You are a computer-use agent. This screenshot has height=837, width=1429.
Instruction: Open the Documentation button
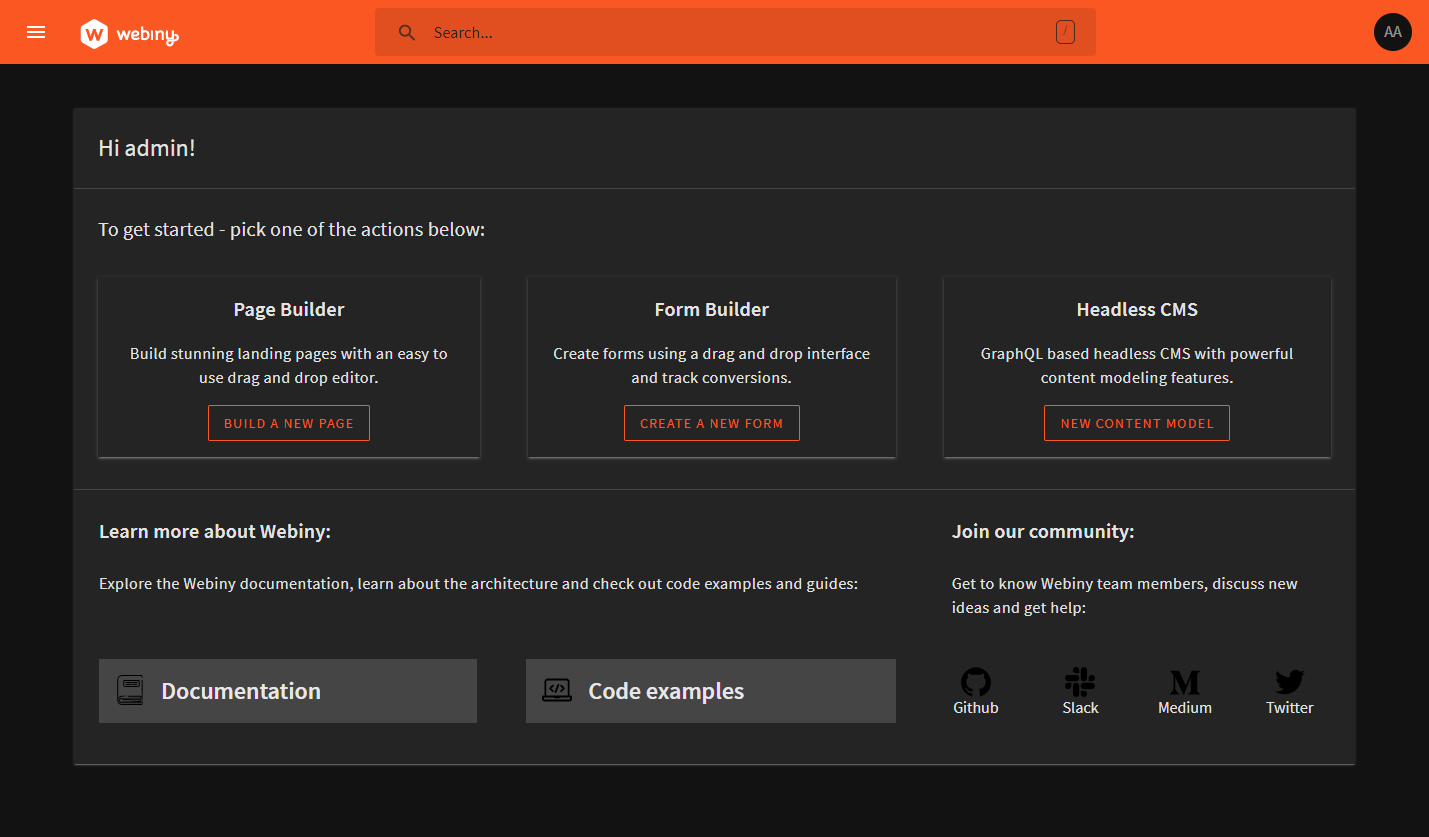pos(287,690)
